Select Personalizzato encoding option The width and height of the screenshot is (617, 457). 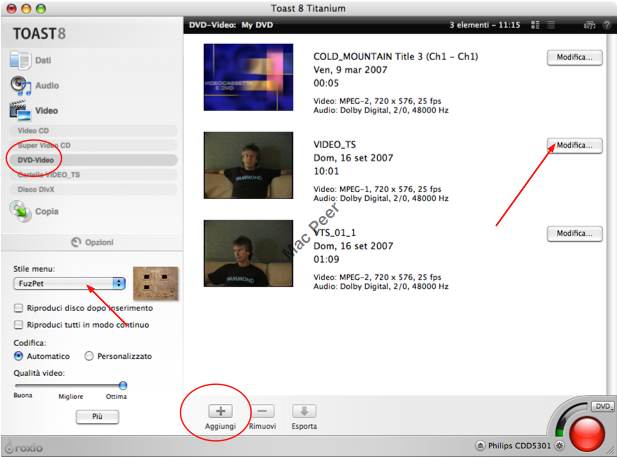[x=89, y=356]
